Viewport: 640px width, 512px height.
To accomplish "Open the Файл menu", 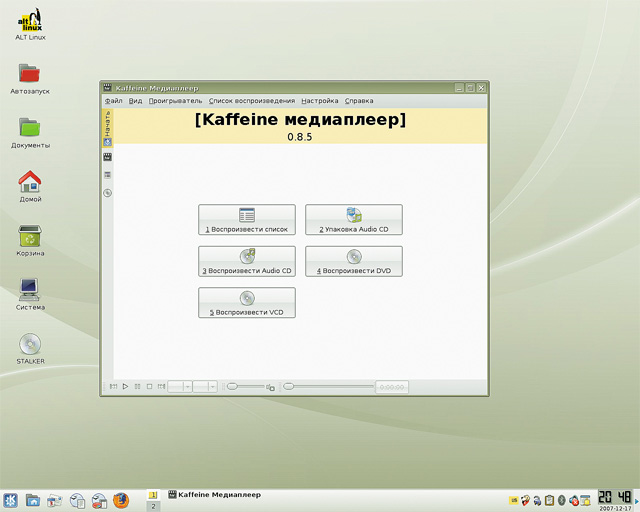I will [113, 101].
